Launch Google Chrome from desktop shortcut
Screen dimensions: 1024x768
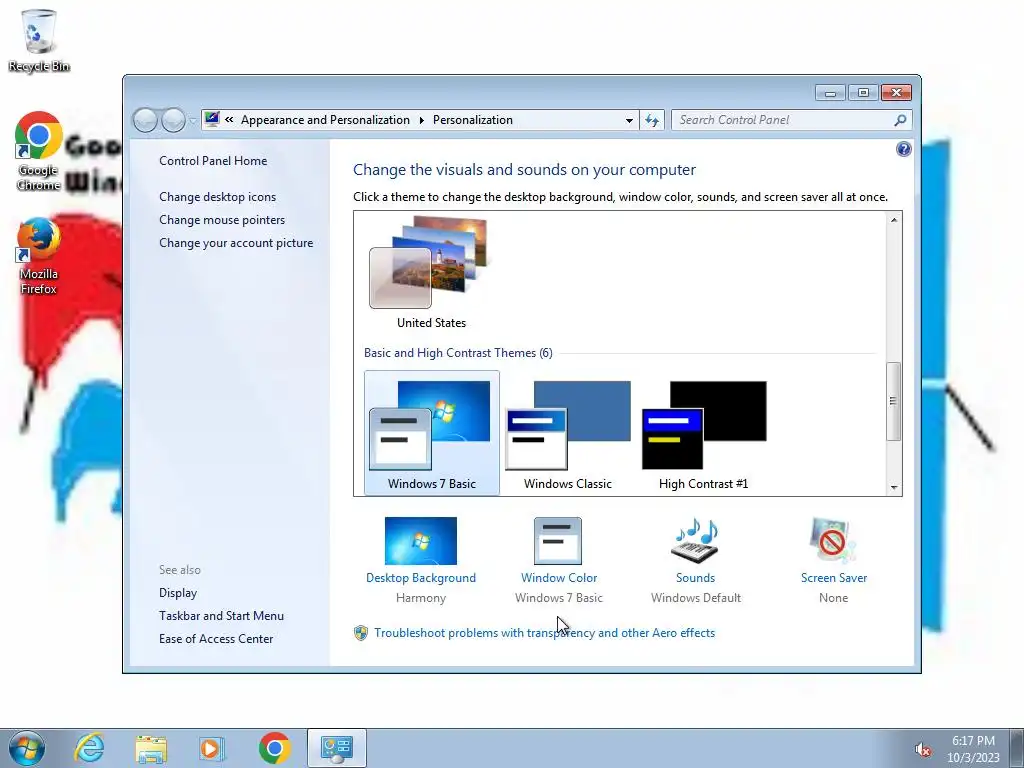click(x=39, y=152)
